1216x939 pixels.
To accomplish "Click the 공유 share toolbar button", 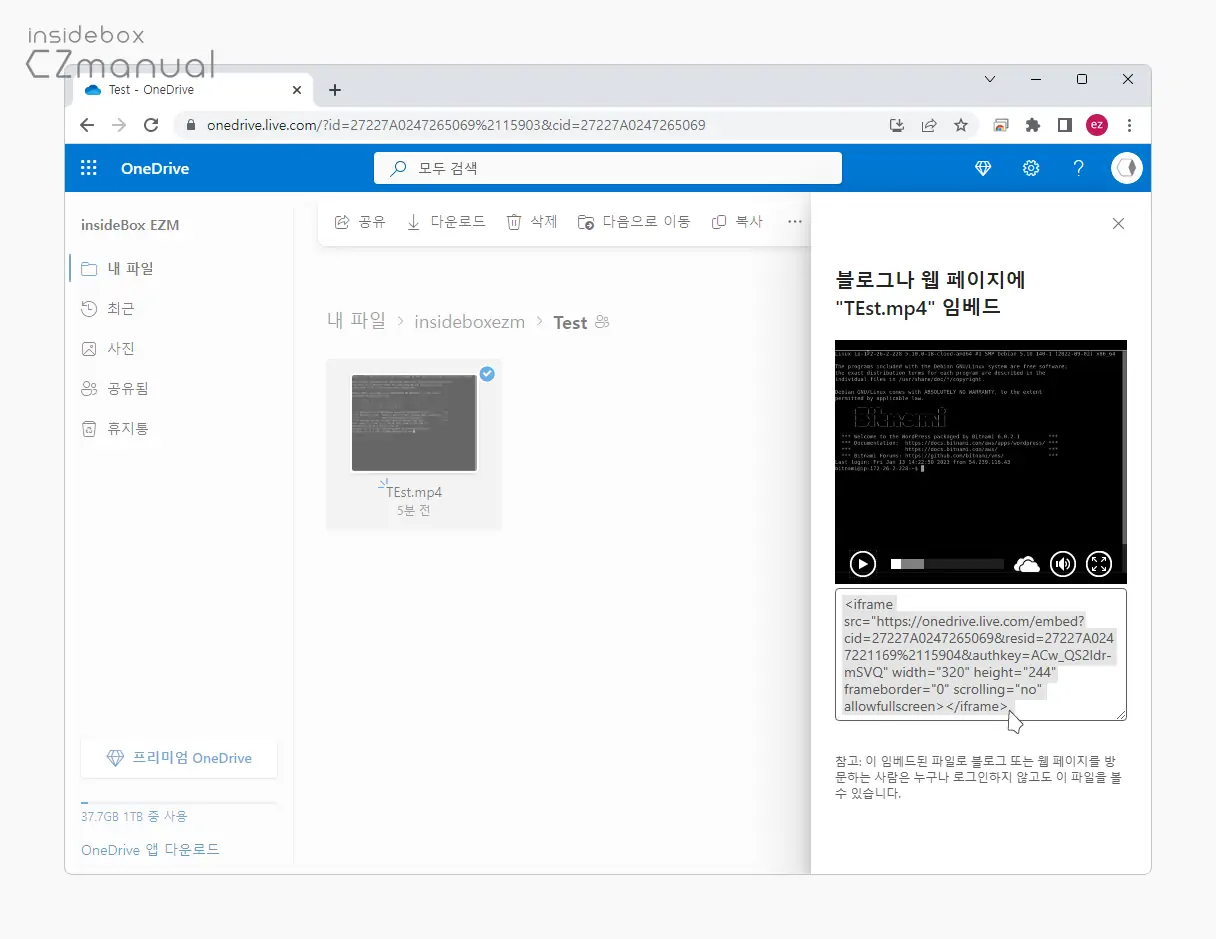I will tap(359, 222).
